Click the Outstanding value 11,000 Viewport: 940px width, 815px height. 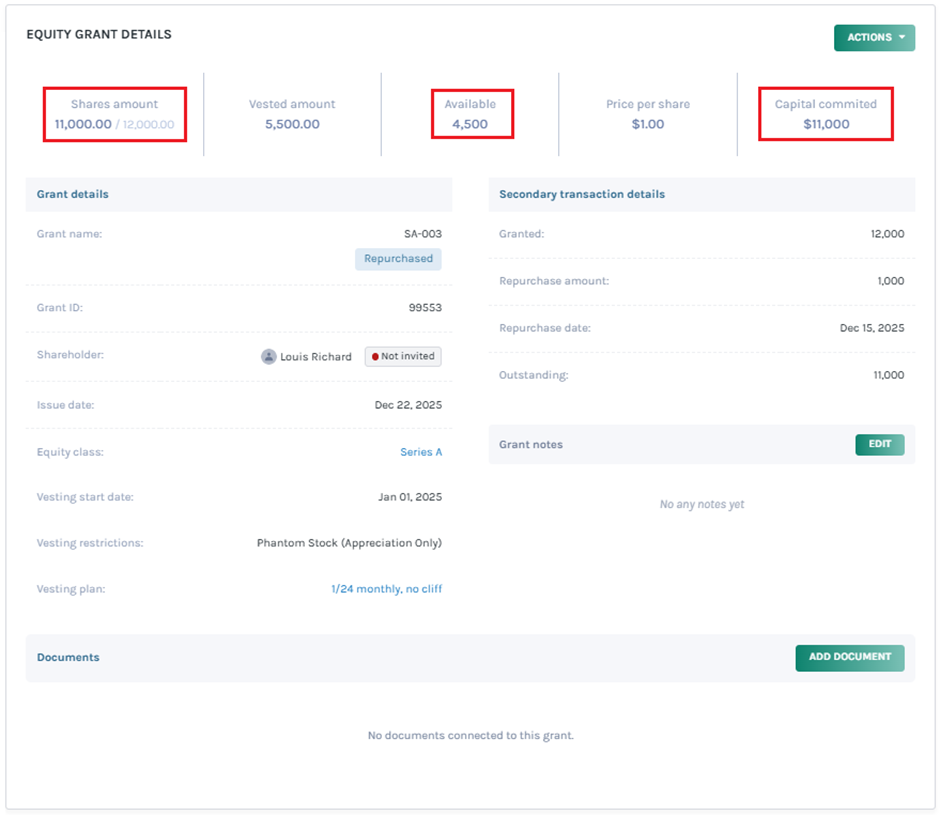point(887,375)
